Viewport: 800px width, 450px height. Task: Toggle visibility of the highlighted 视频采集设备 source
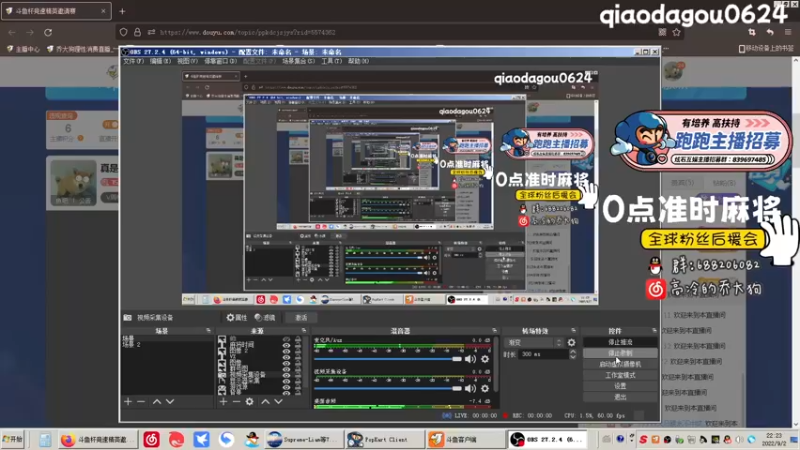pyautogui.click(x=286, y=375)
